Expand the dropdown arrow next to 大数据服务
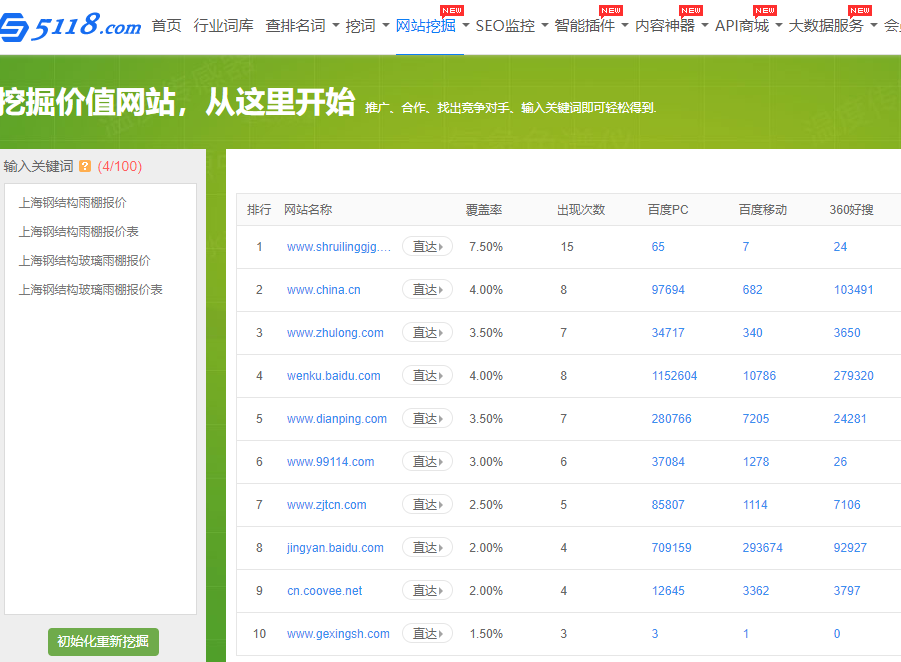Screen dimensions: 901x662 coord(874,25)
